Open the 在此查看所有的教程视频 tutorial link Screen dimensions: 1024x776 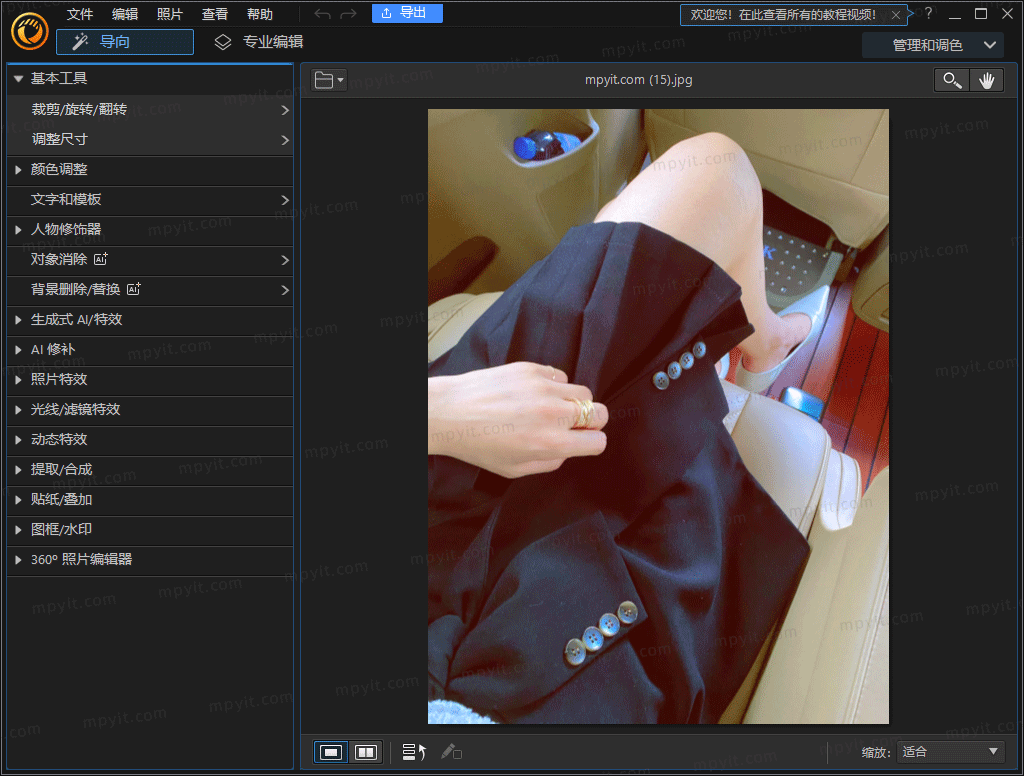807,14
